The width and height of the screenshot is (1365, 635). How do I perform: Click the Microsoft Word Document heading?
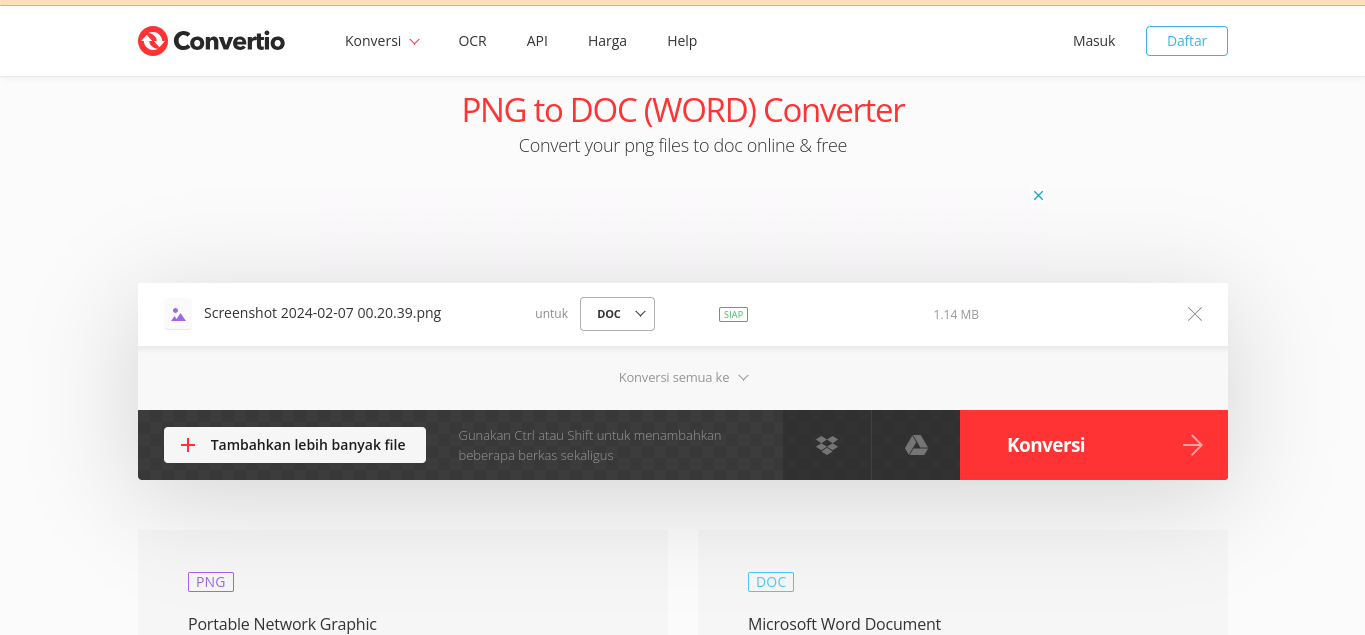(x=844, y=624)
